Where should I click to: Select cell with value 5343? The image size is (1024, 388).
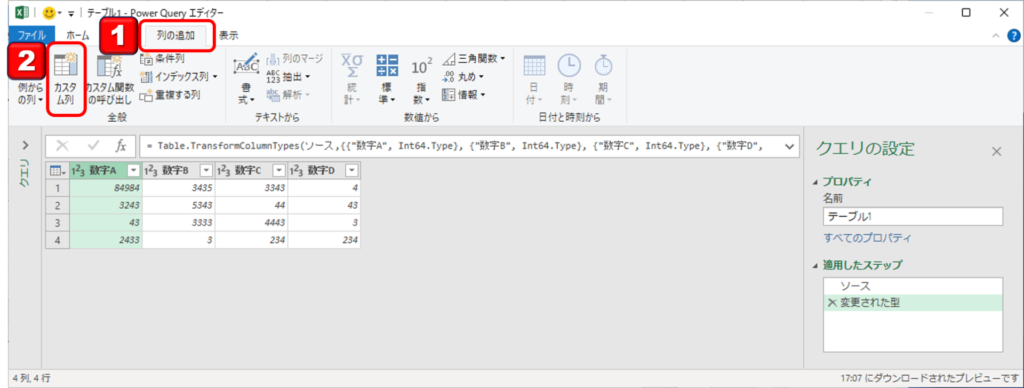click(179, 205)
